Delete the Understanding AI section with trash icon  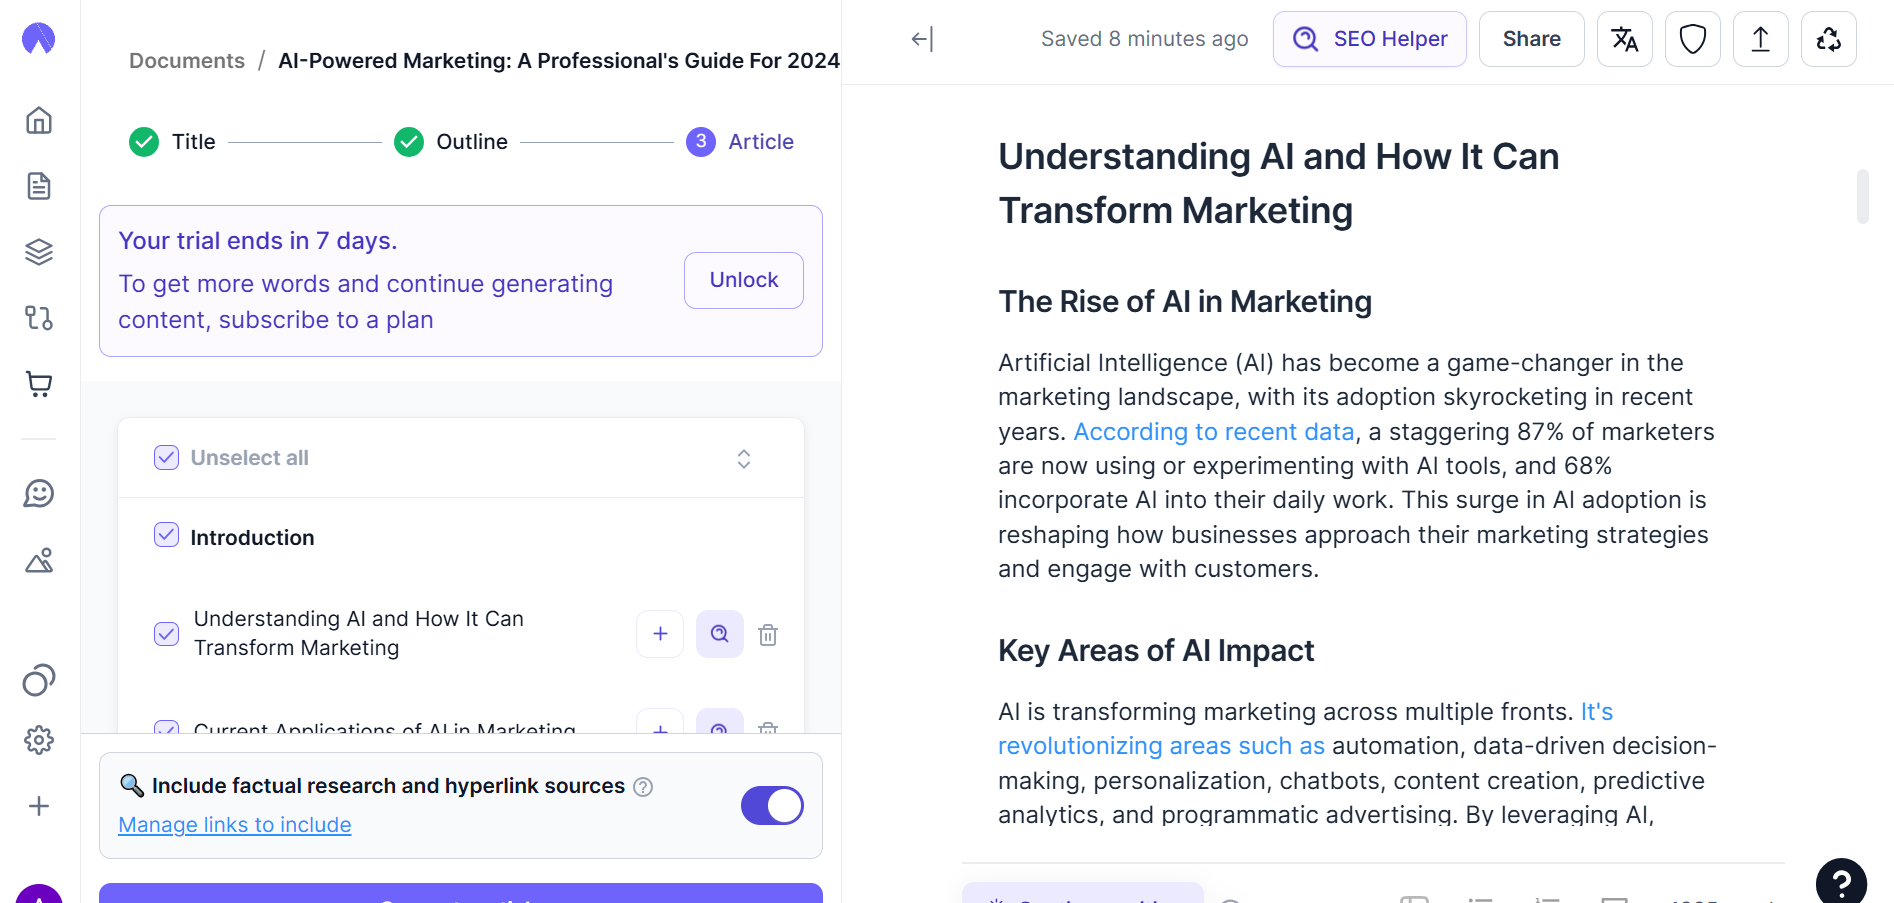click(x=768, y=634)
